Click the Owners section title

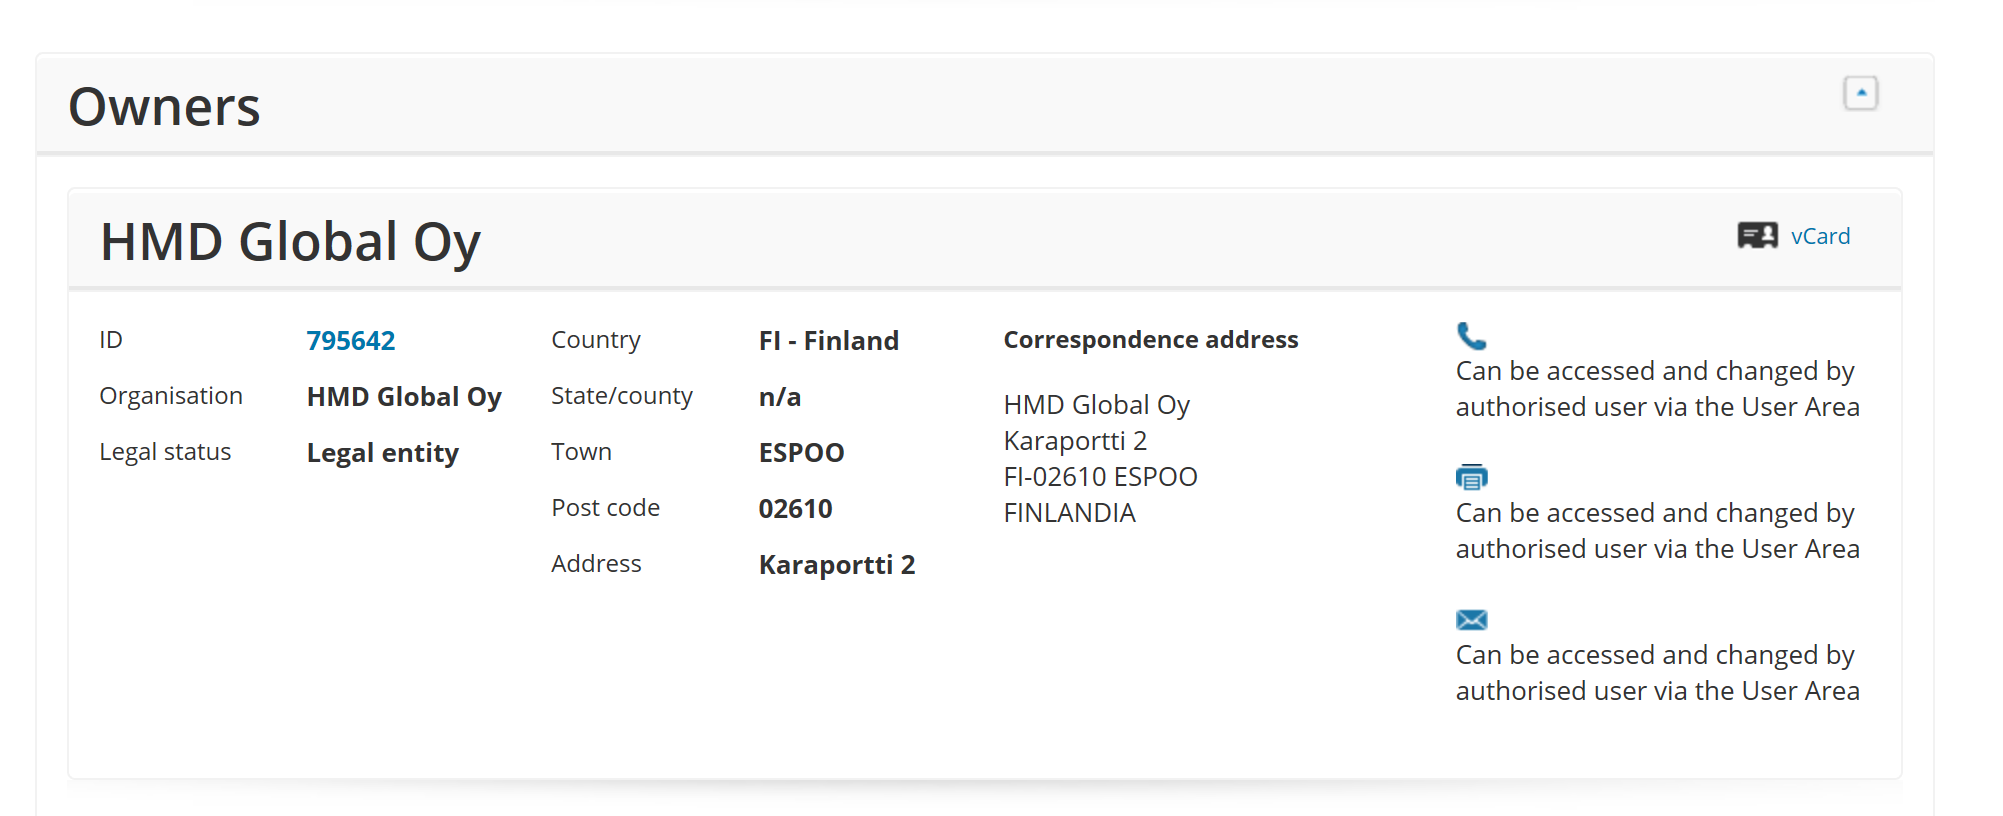(x=165, y=105)
